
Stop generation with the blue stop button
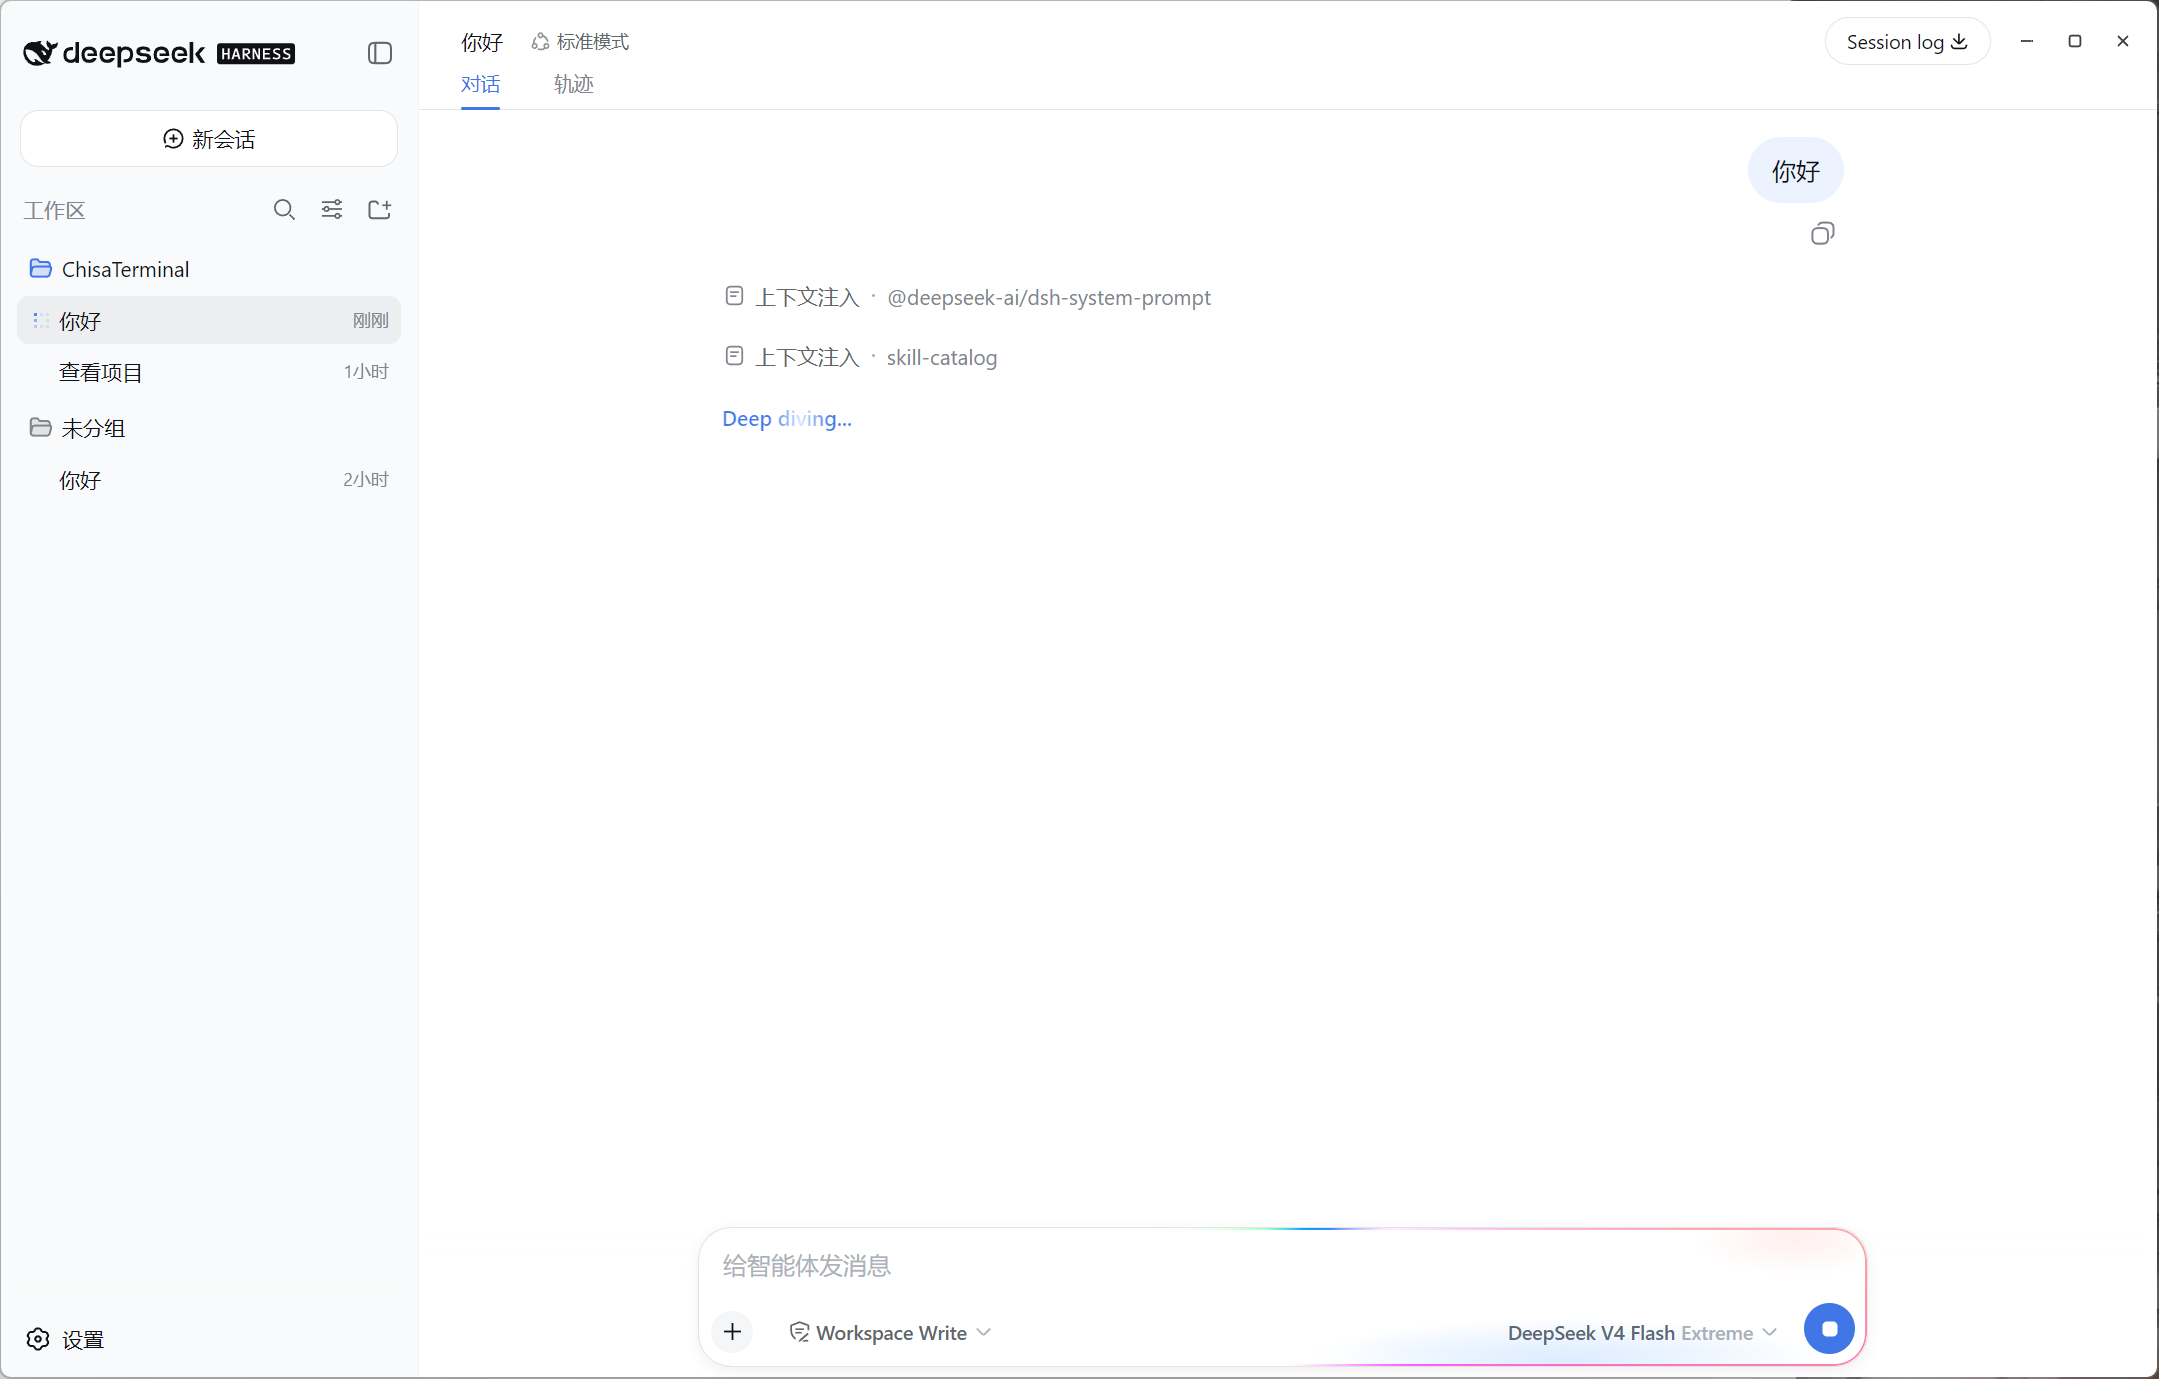[x=1829, y=1329]
